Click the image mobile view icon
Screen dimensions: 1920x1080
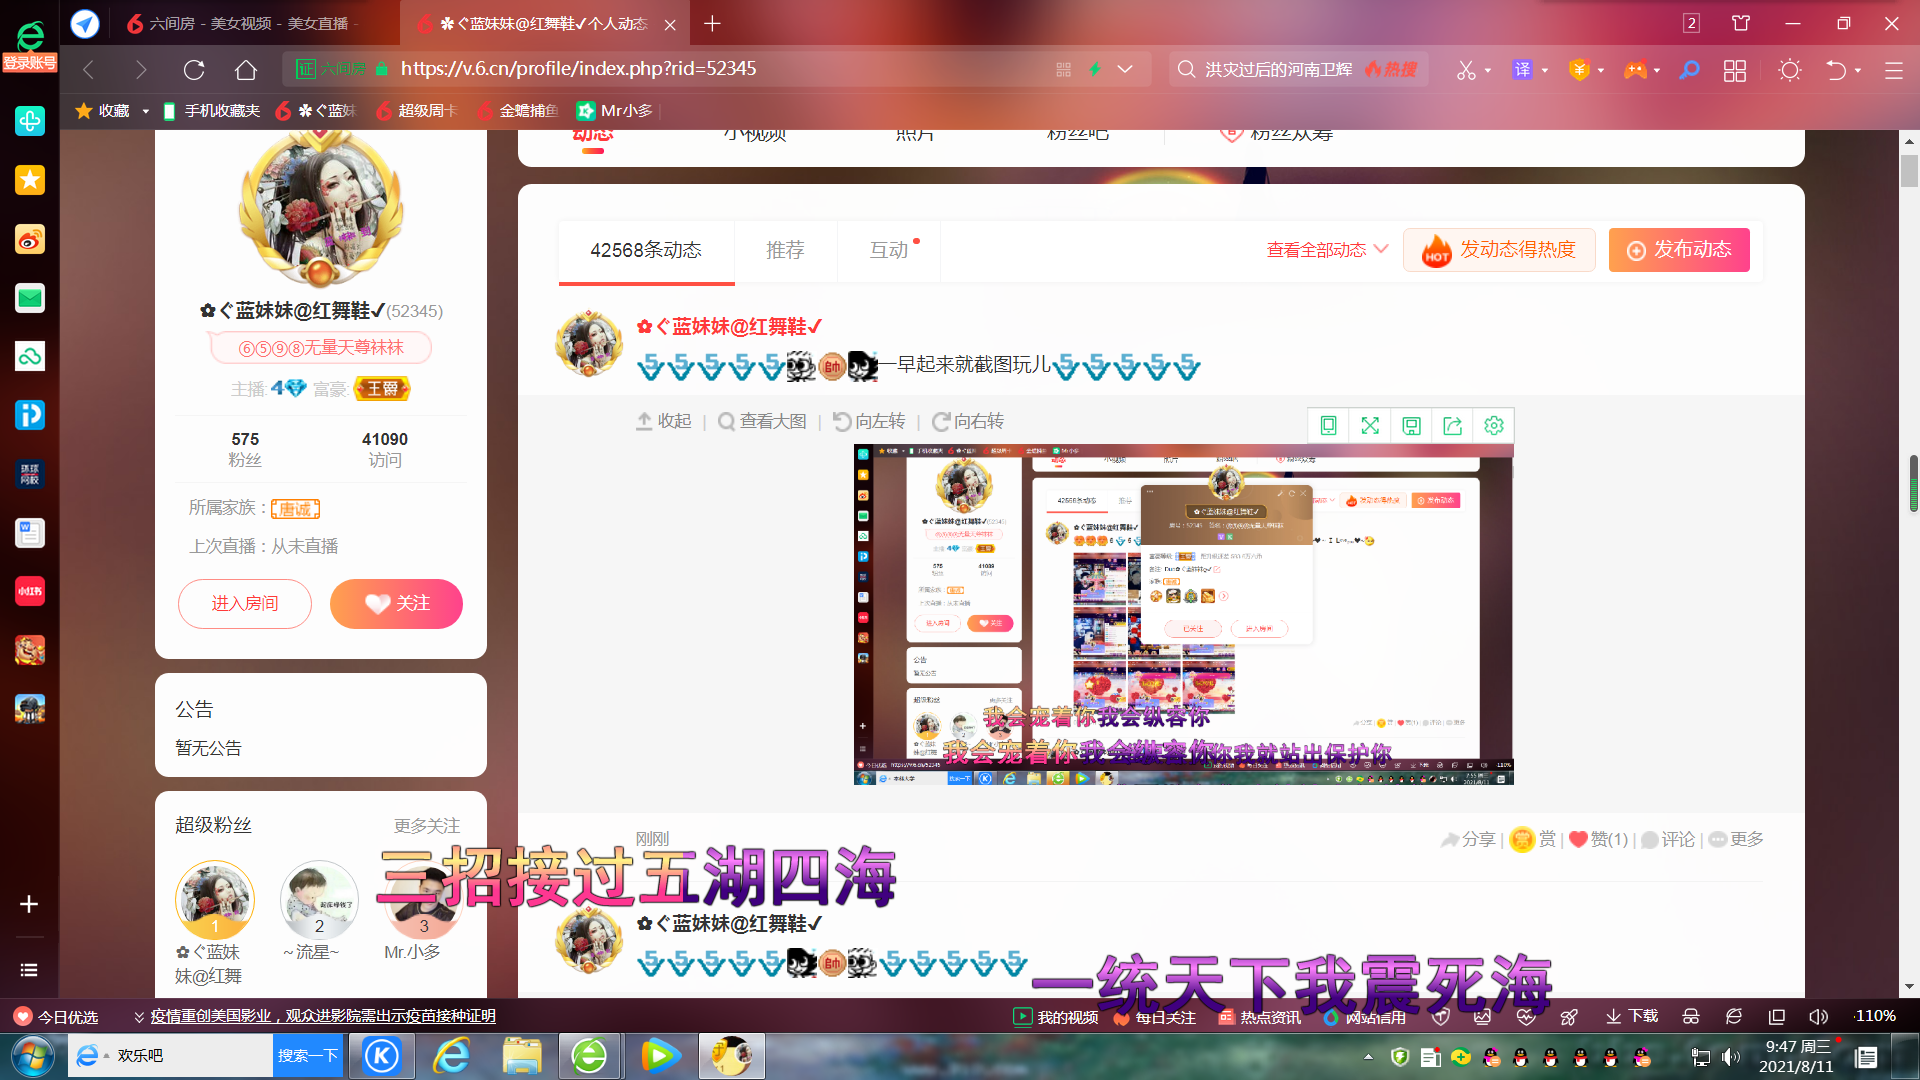point(1328,426)
